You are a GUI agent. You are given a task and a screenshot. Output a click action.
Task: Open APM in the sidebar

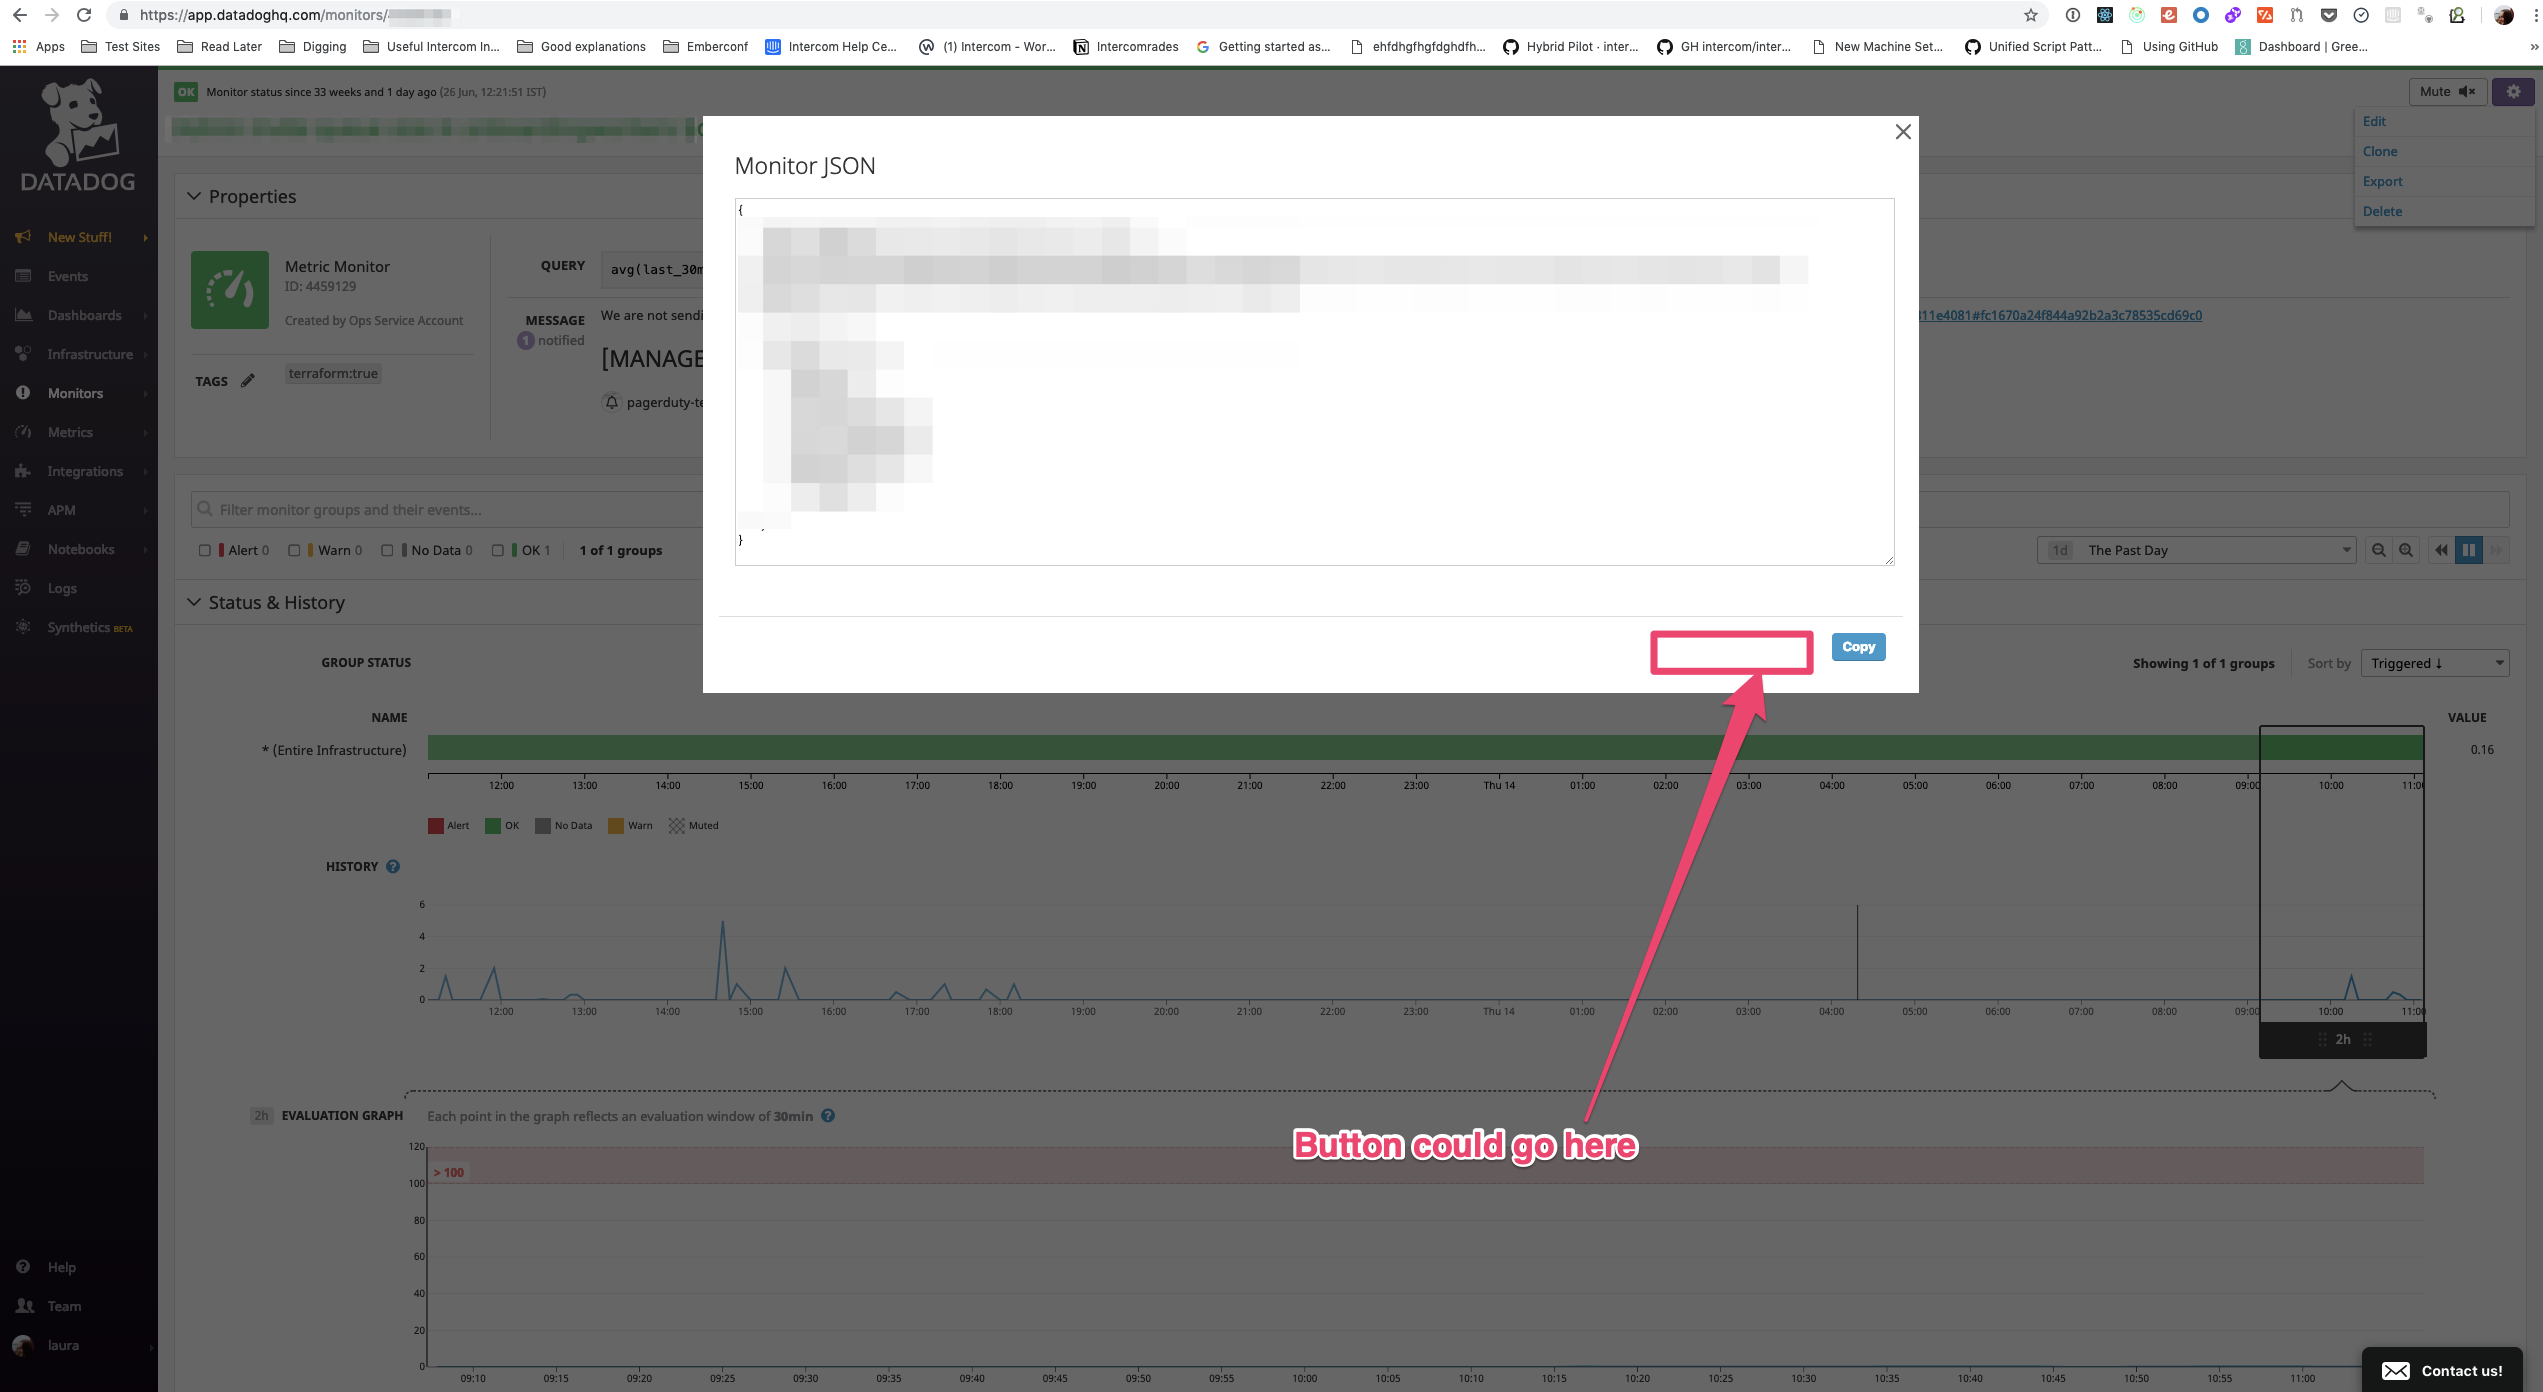(61, 510)
